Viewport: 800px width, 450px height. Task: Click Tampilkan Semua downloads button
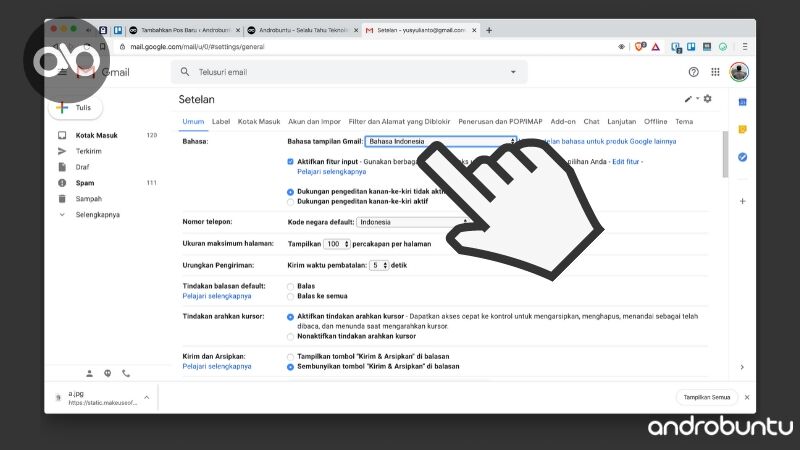707,397
